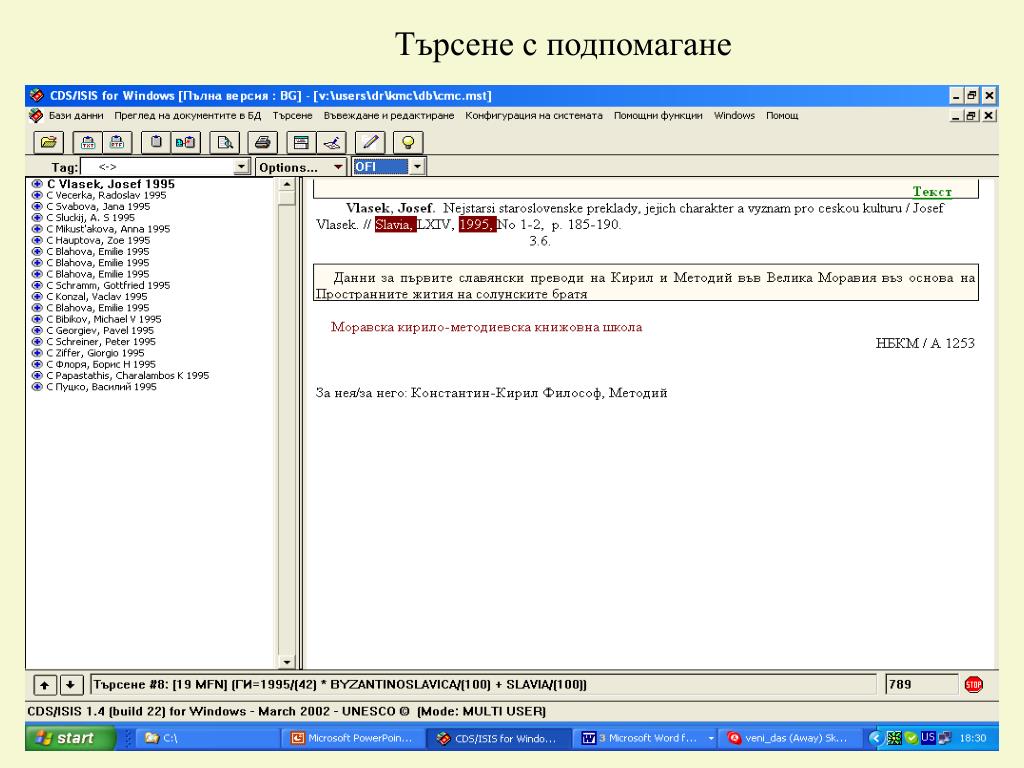Open the Въвеждане и редактиране menu

pos(389,116)
